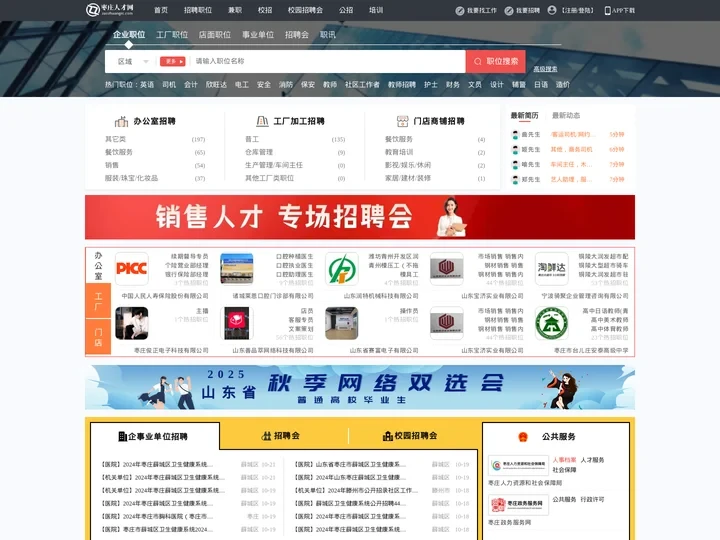
Task: Select the 事业单位 search tab
Action: coord(258,34)
